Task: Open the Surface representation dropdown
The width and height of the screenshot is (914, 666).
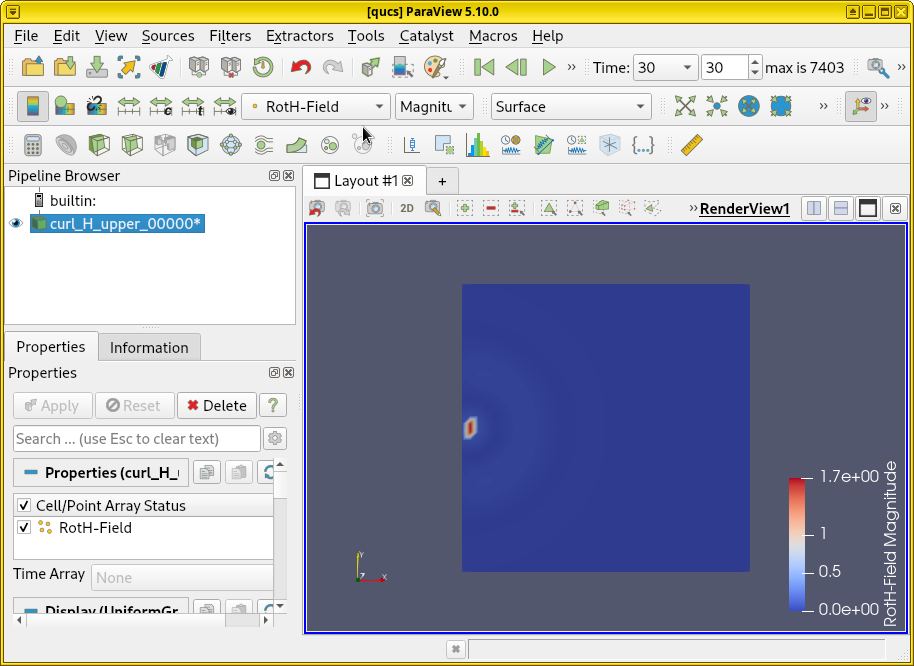Action: [571, 107]
